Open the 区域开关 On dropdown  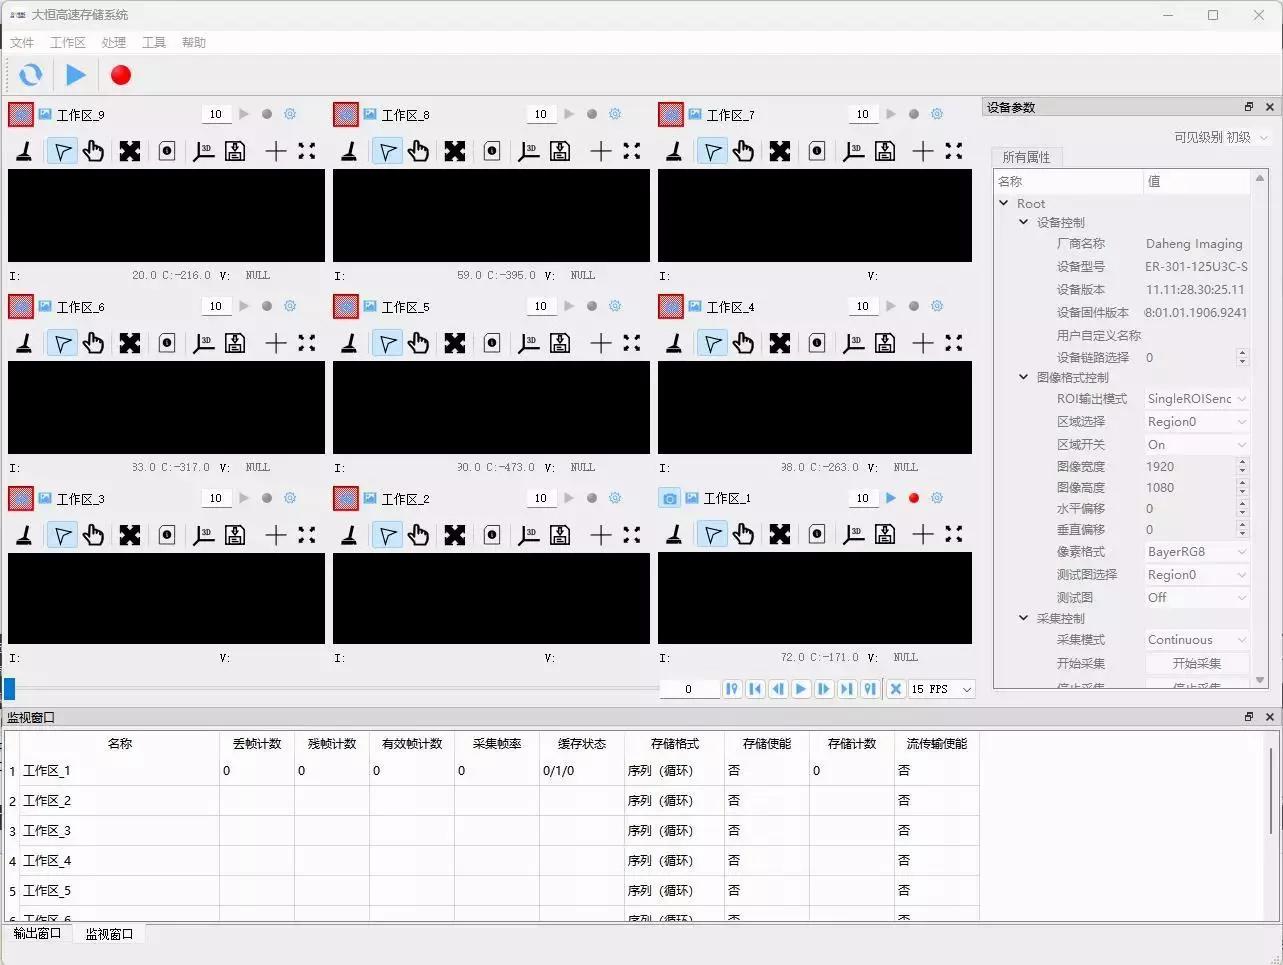1196,444
